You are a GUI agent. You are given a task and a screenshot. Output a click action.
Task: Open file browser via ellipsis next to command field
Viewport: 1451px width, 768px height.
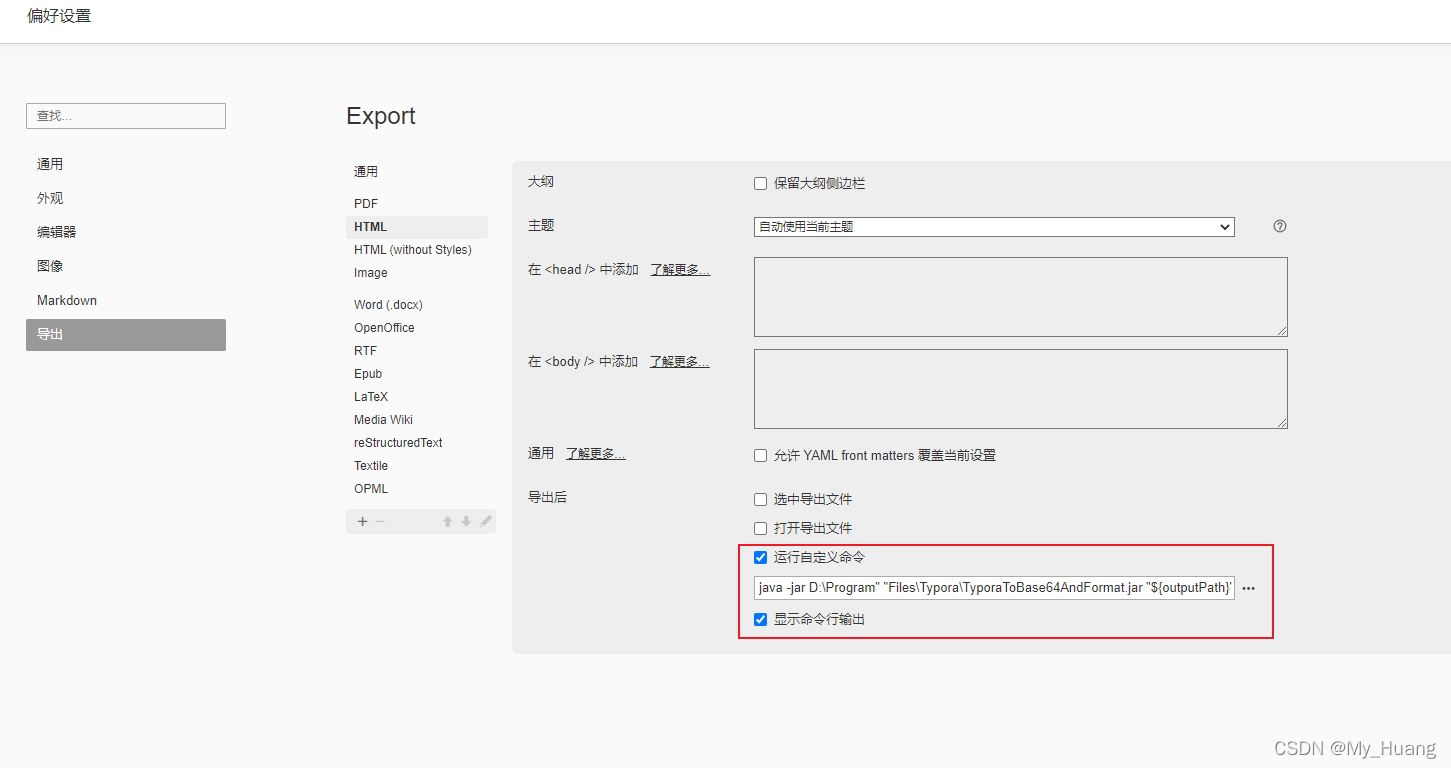coord(1248,588)
